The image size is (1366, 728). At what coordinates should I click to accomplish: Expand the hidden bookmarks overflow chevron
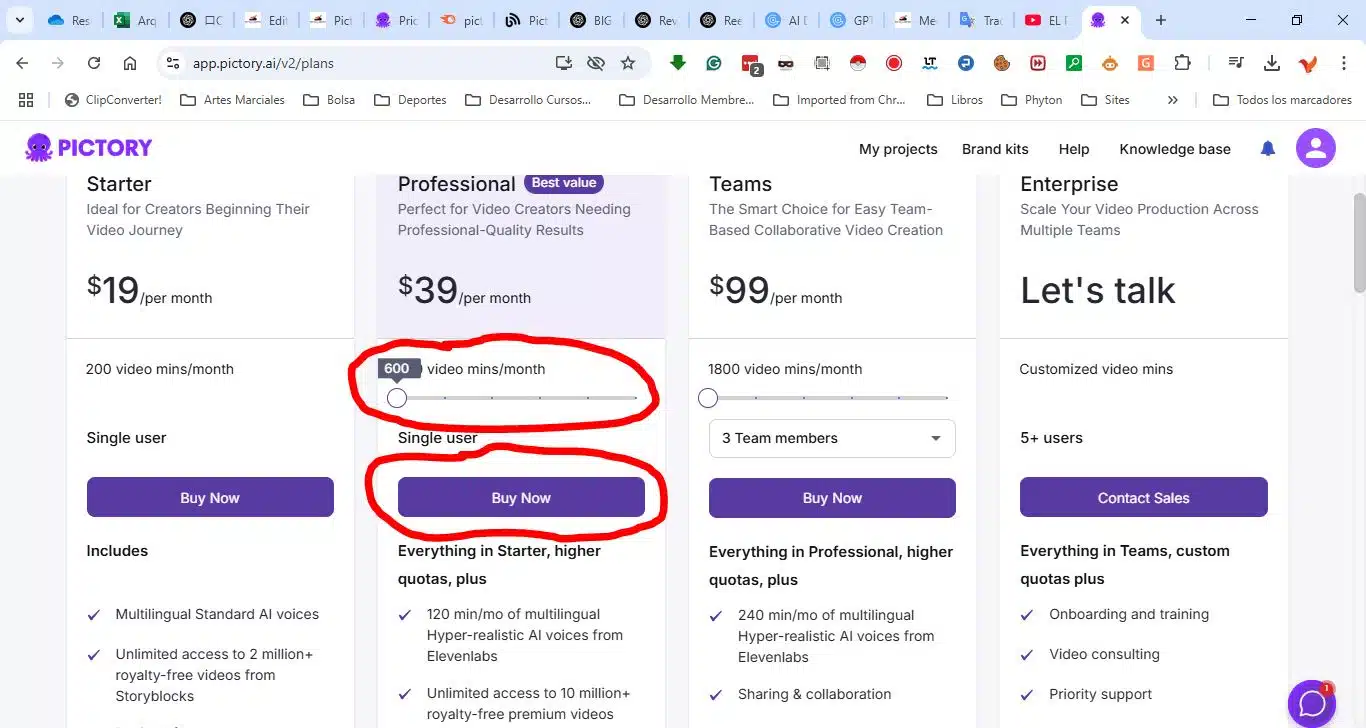click(1173, 100)
